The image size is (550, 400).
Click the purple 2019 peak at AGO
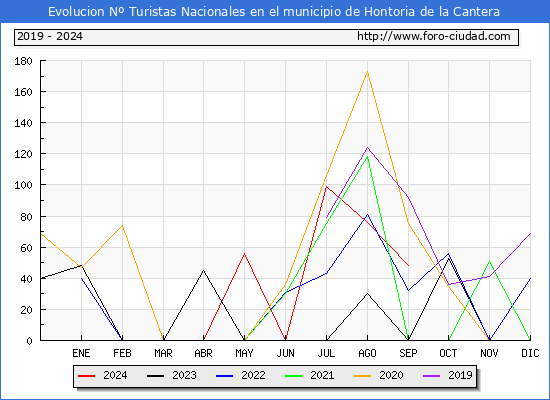coord(367,148)
